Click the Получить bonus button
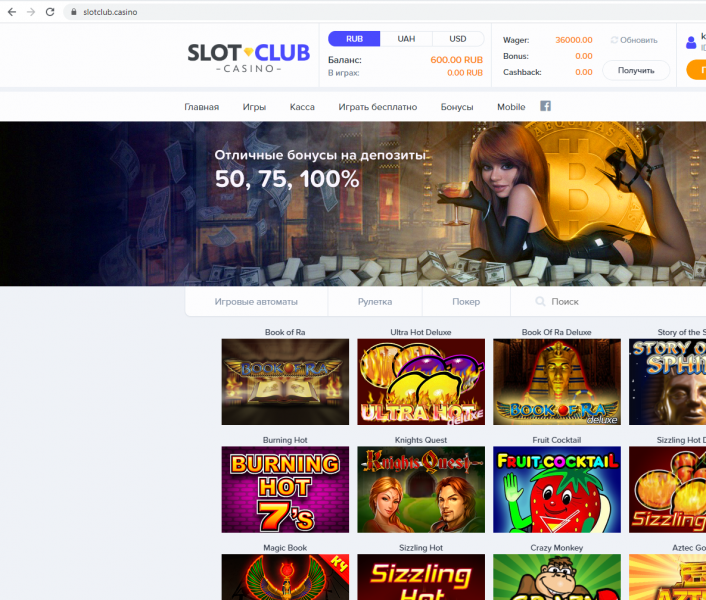 pyautogui.click(x=636, y=71)
